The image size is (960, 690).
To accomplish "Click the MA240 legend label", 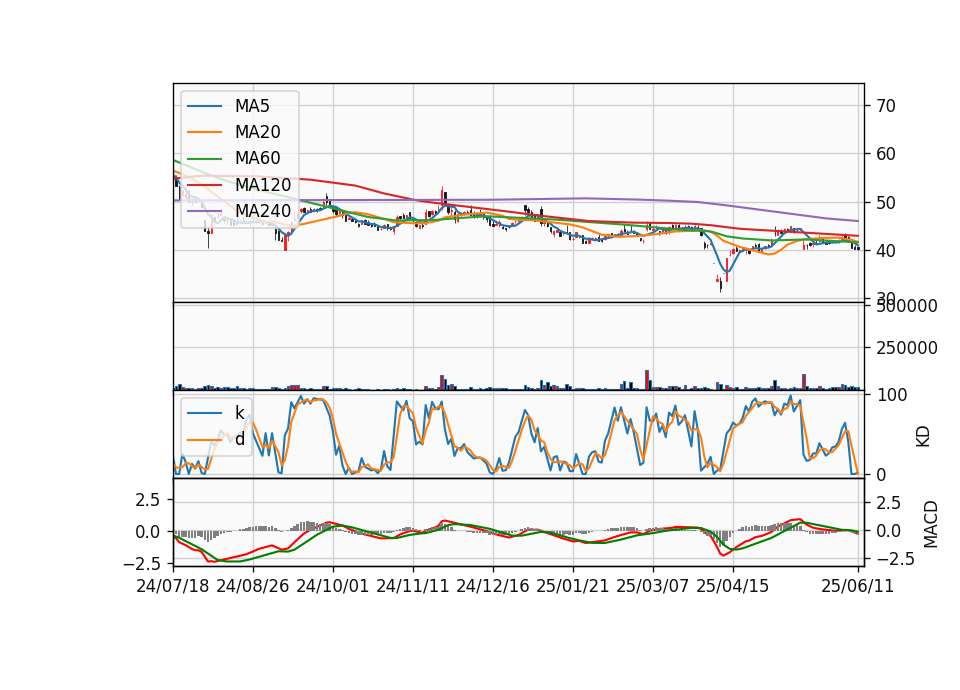I will [x=263, y=211].
